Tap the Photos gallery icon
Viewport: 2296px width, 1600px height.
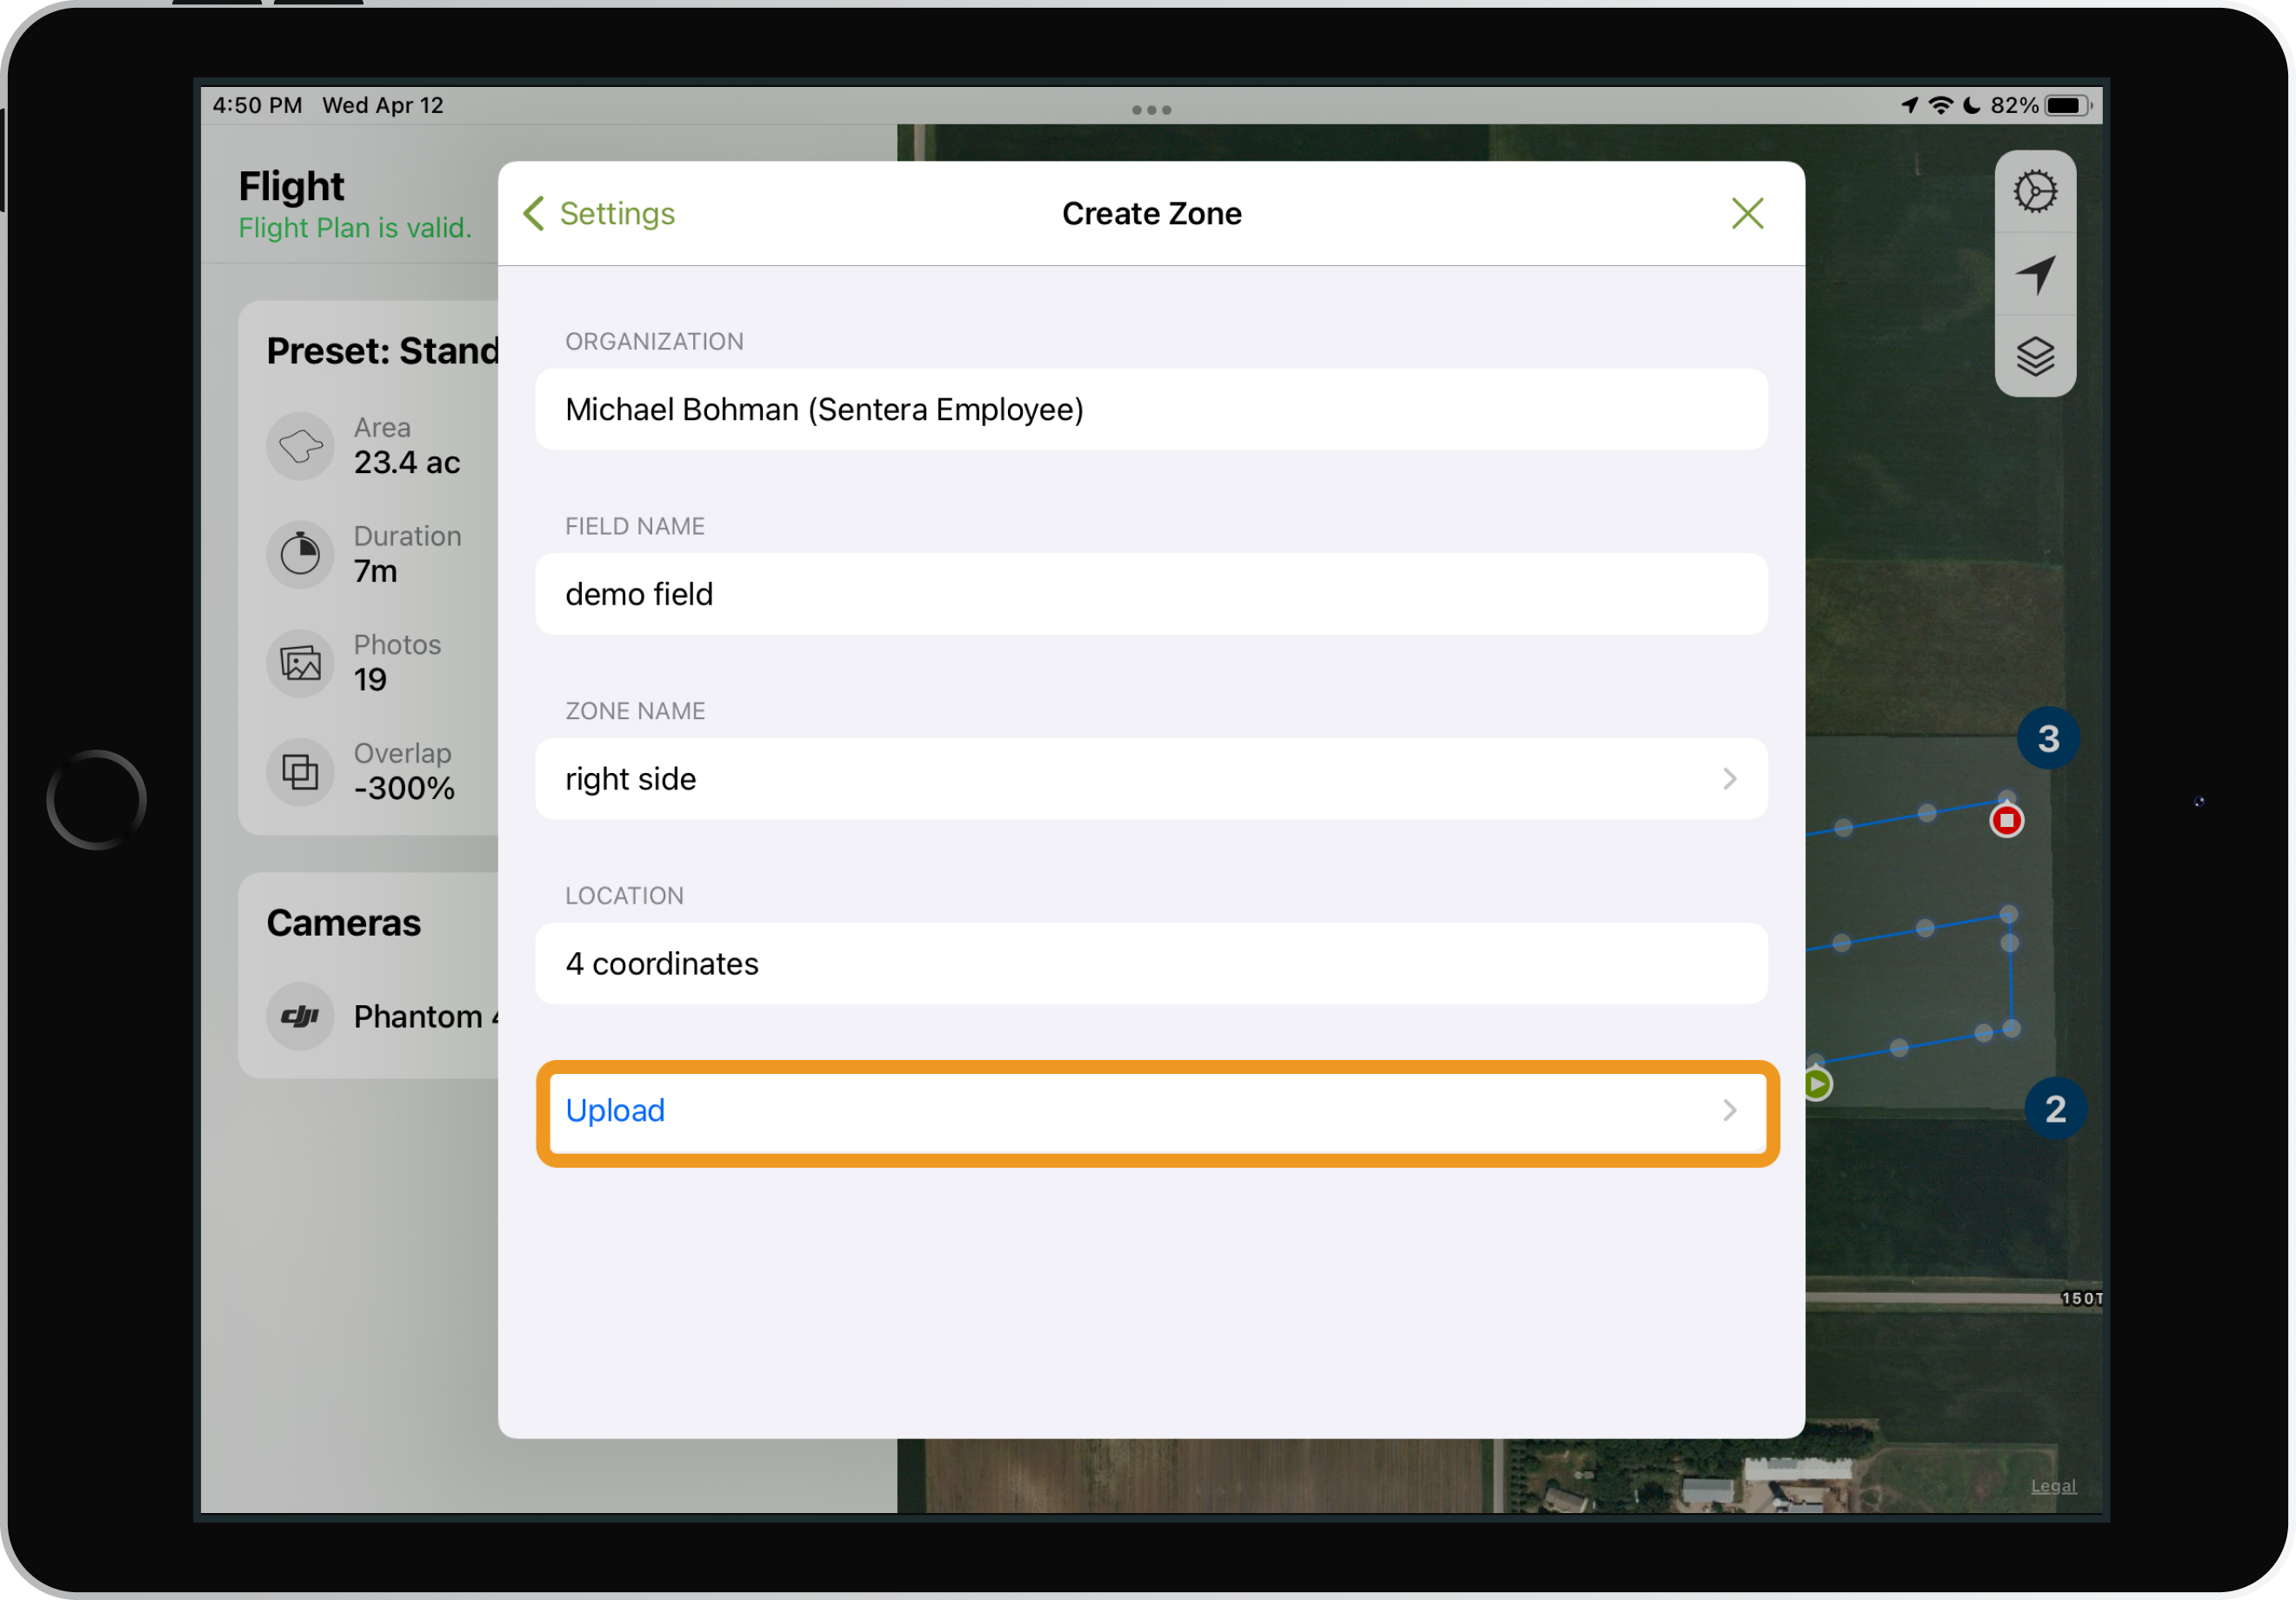point(300,663)
